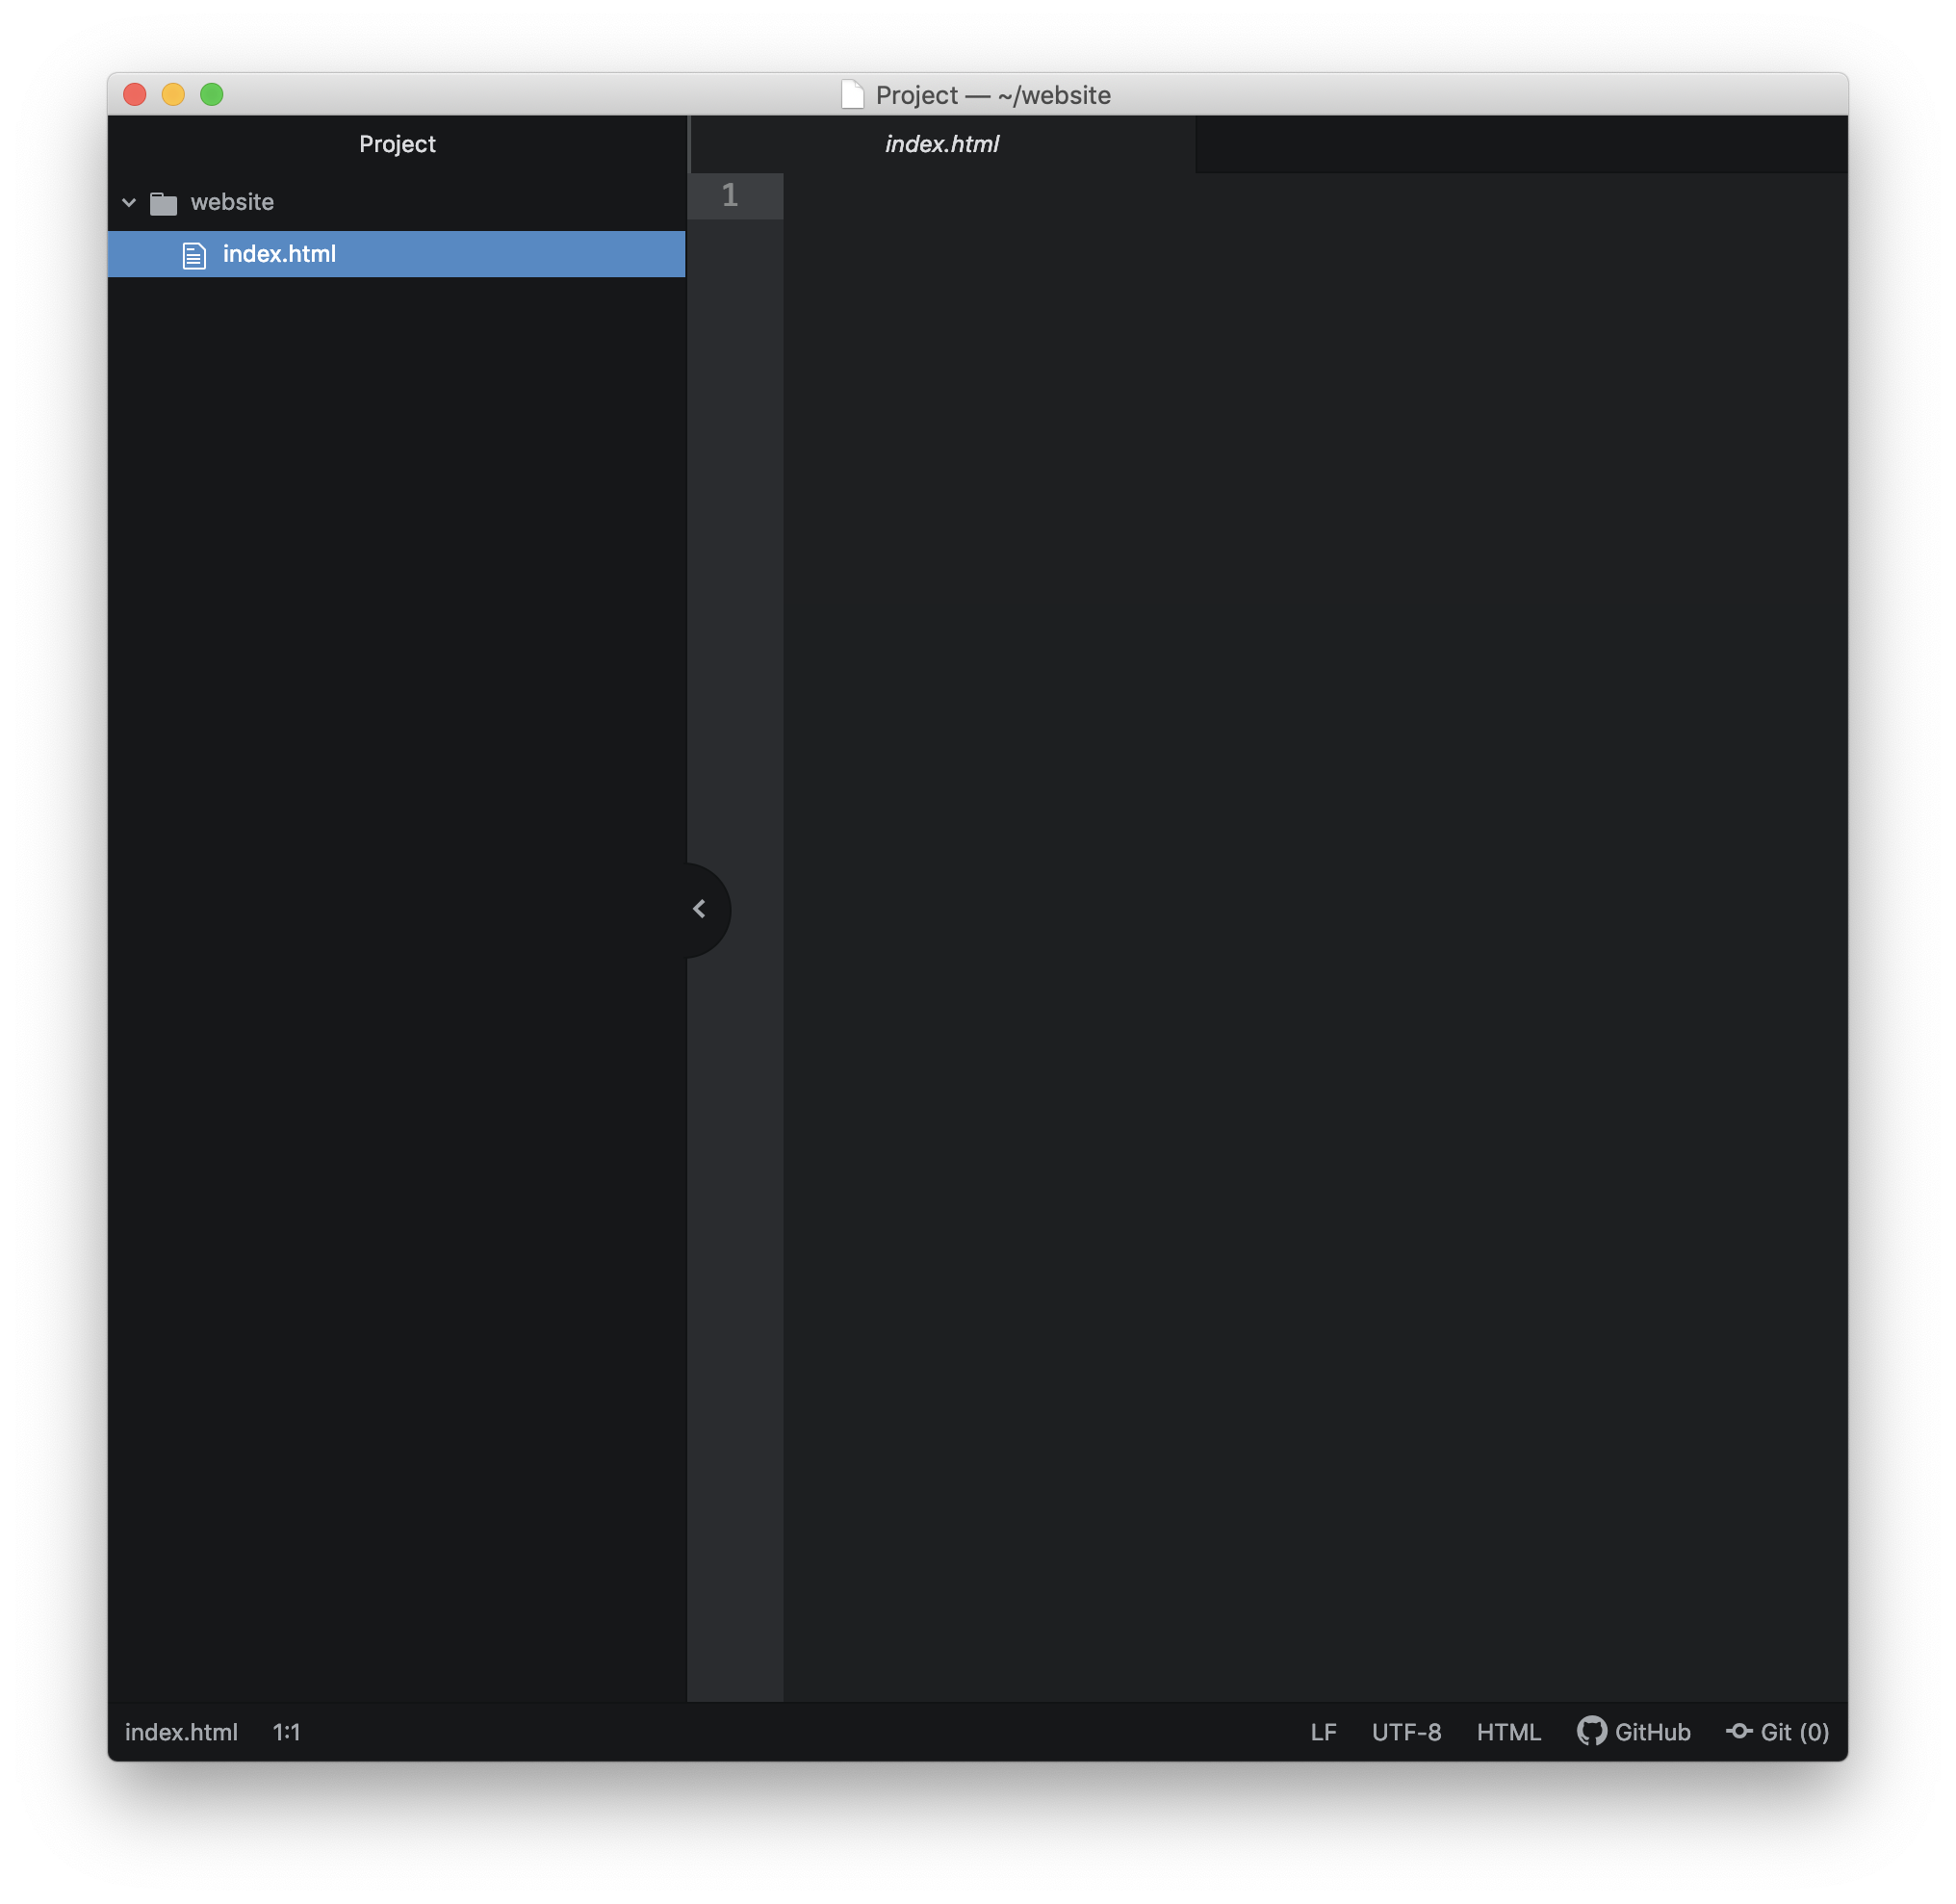Select index.html in the project tree
The height and width of the screenshot is (1904, 1956).
(x=279, y=254)
